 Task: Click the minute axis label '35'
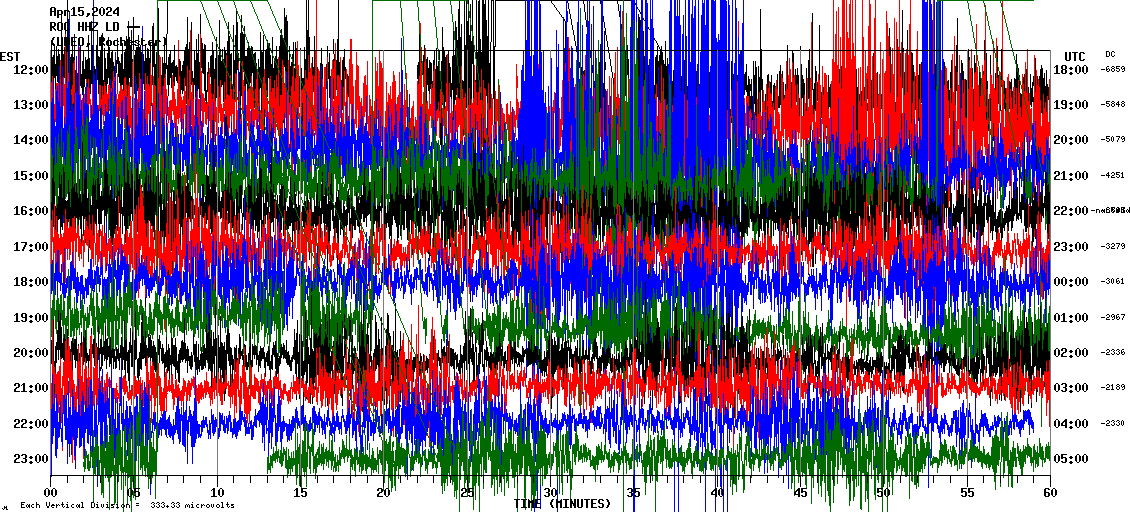point(633,494)
